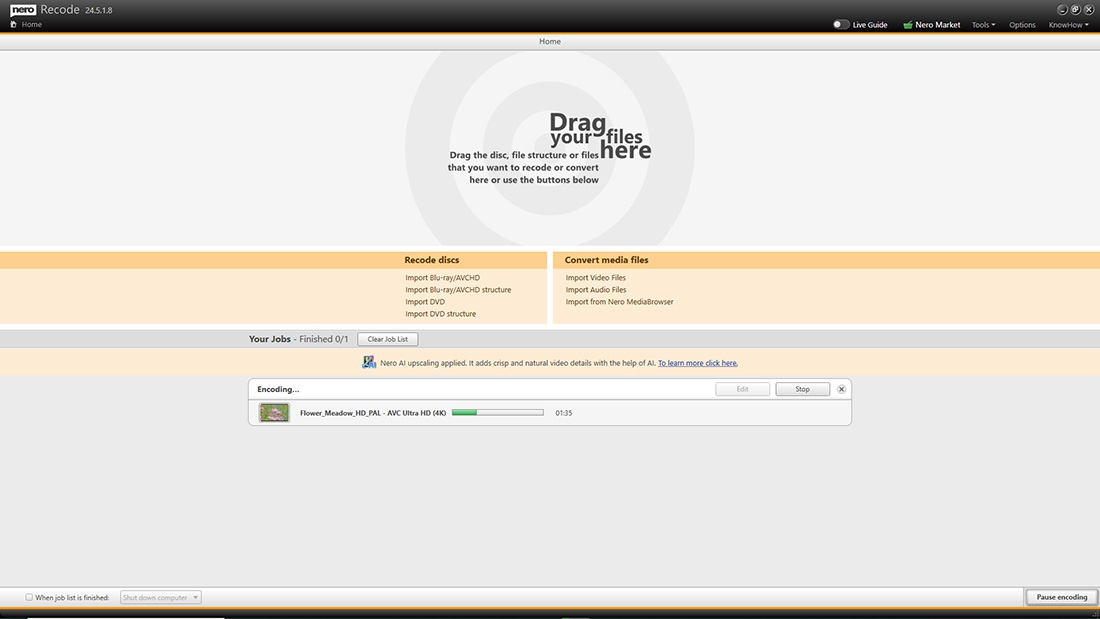The width and height of the screenshot is (1100, 619).
Task: Open the Flower_Meadow video thumbnail
Action: (x=274, y=413)
